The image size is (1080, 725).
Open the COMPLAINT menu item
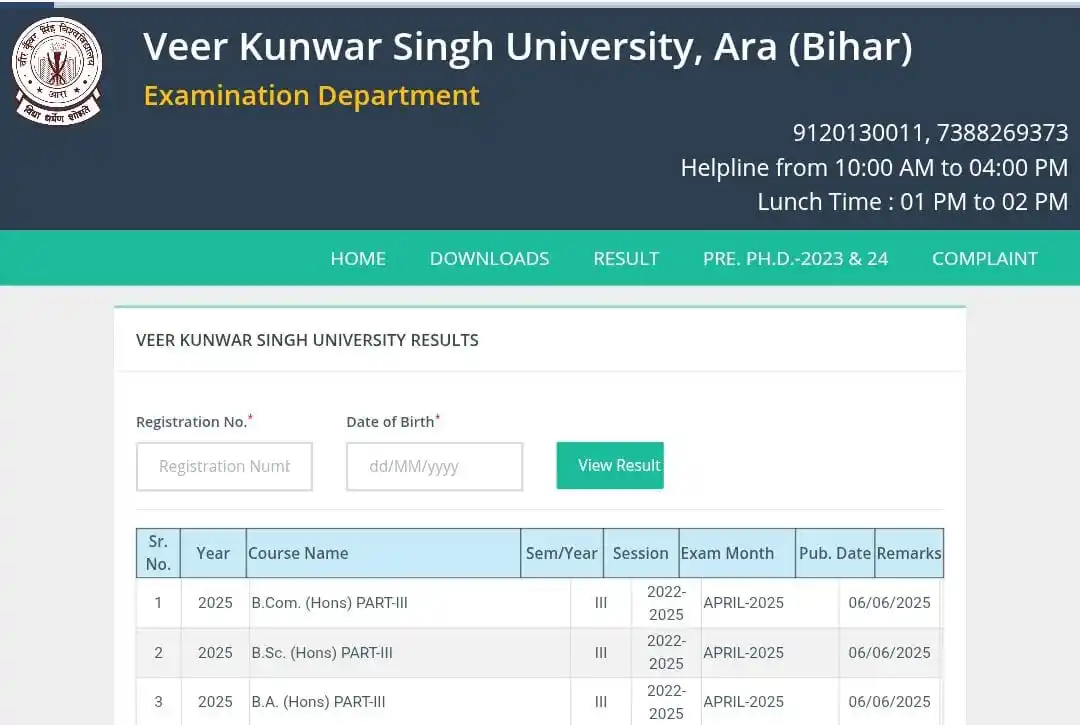pyautogui.click(x=985, y=259)
